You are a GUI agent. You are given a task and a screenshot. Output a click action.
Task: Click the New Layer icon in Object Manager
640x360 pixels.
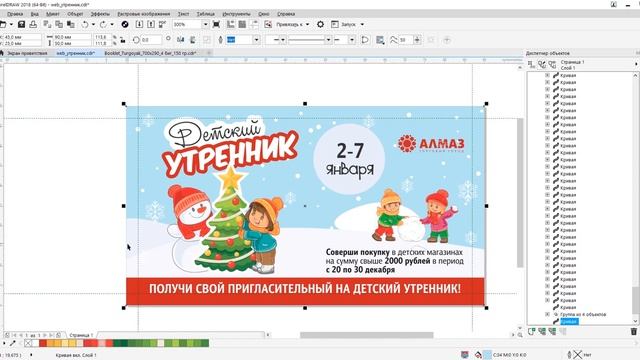(531, 332)
